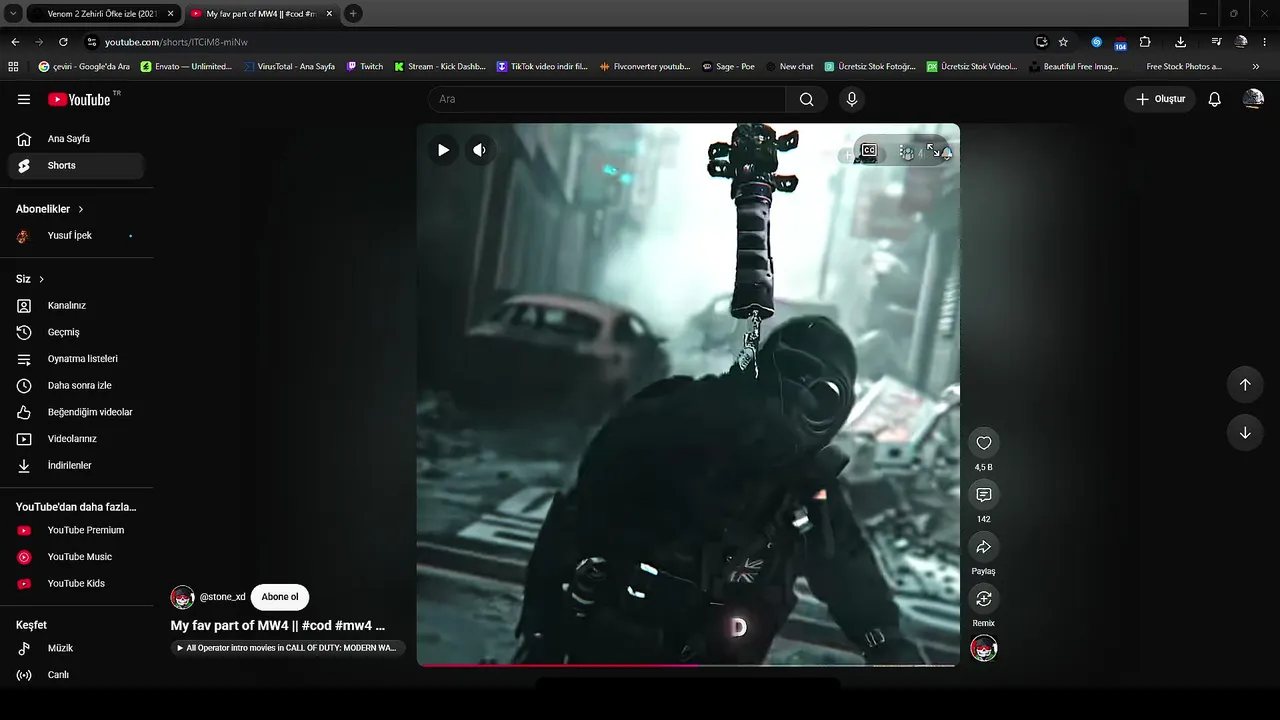Screen dimensions: 1280x720
Task: Open the browser downloads
Action: tap(1181, 42)
